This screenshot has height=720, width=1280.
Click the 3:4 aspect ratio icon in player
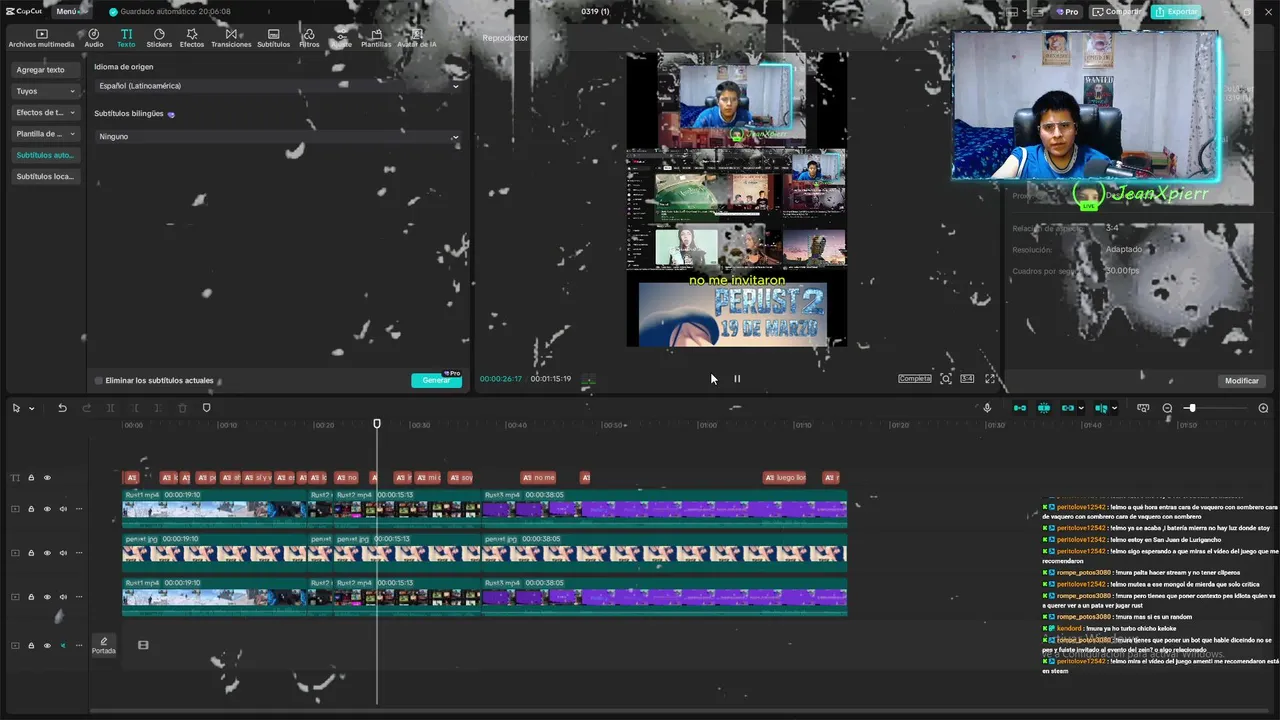(x=967, y=379)
